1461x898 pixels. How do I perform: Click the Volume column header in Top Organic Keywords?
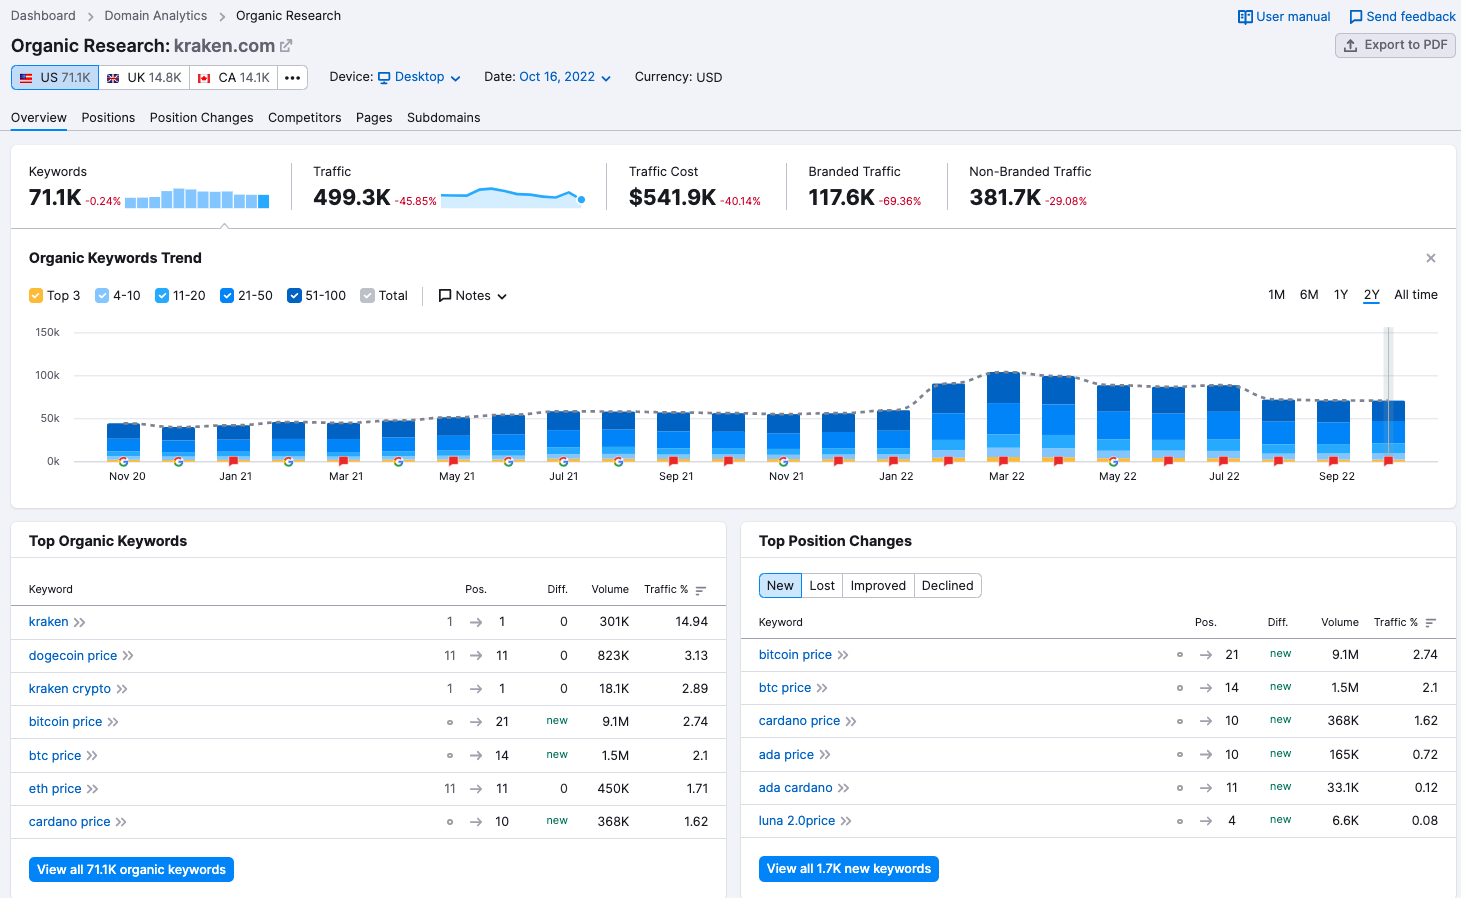pyautogui.click(x=610, y=590)
